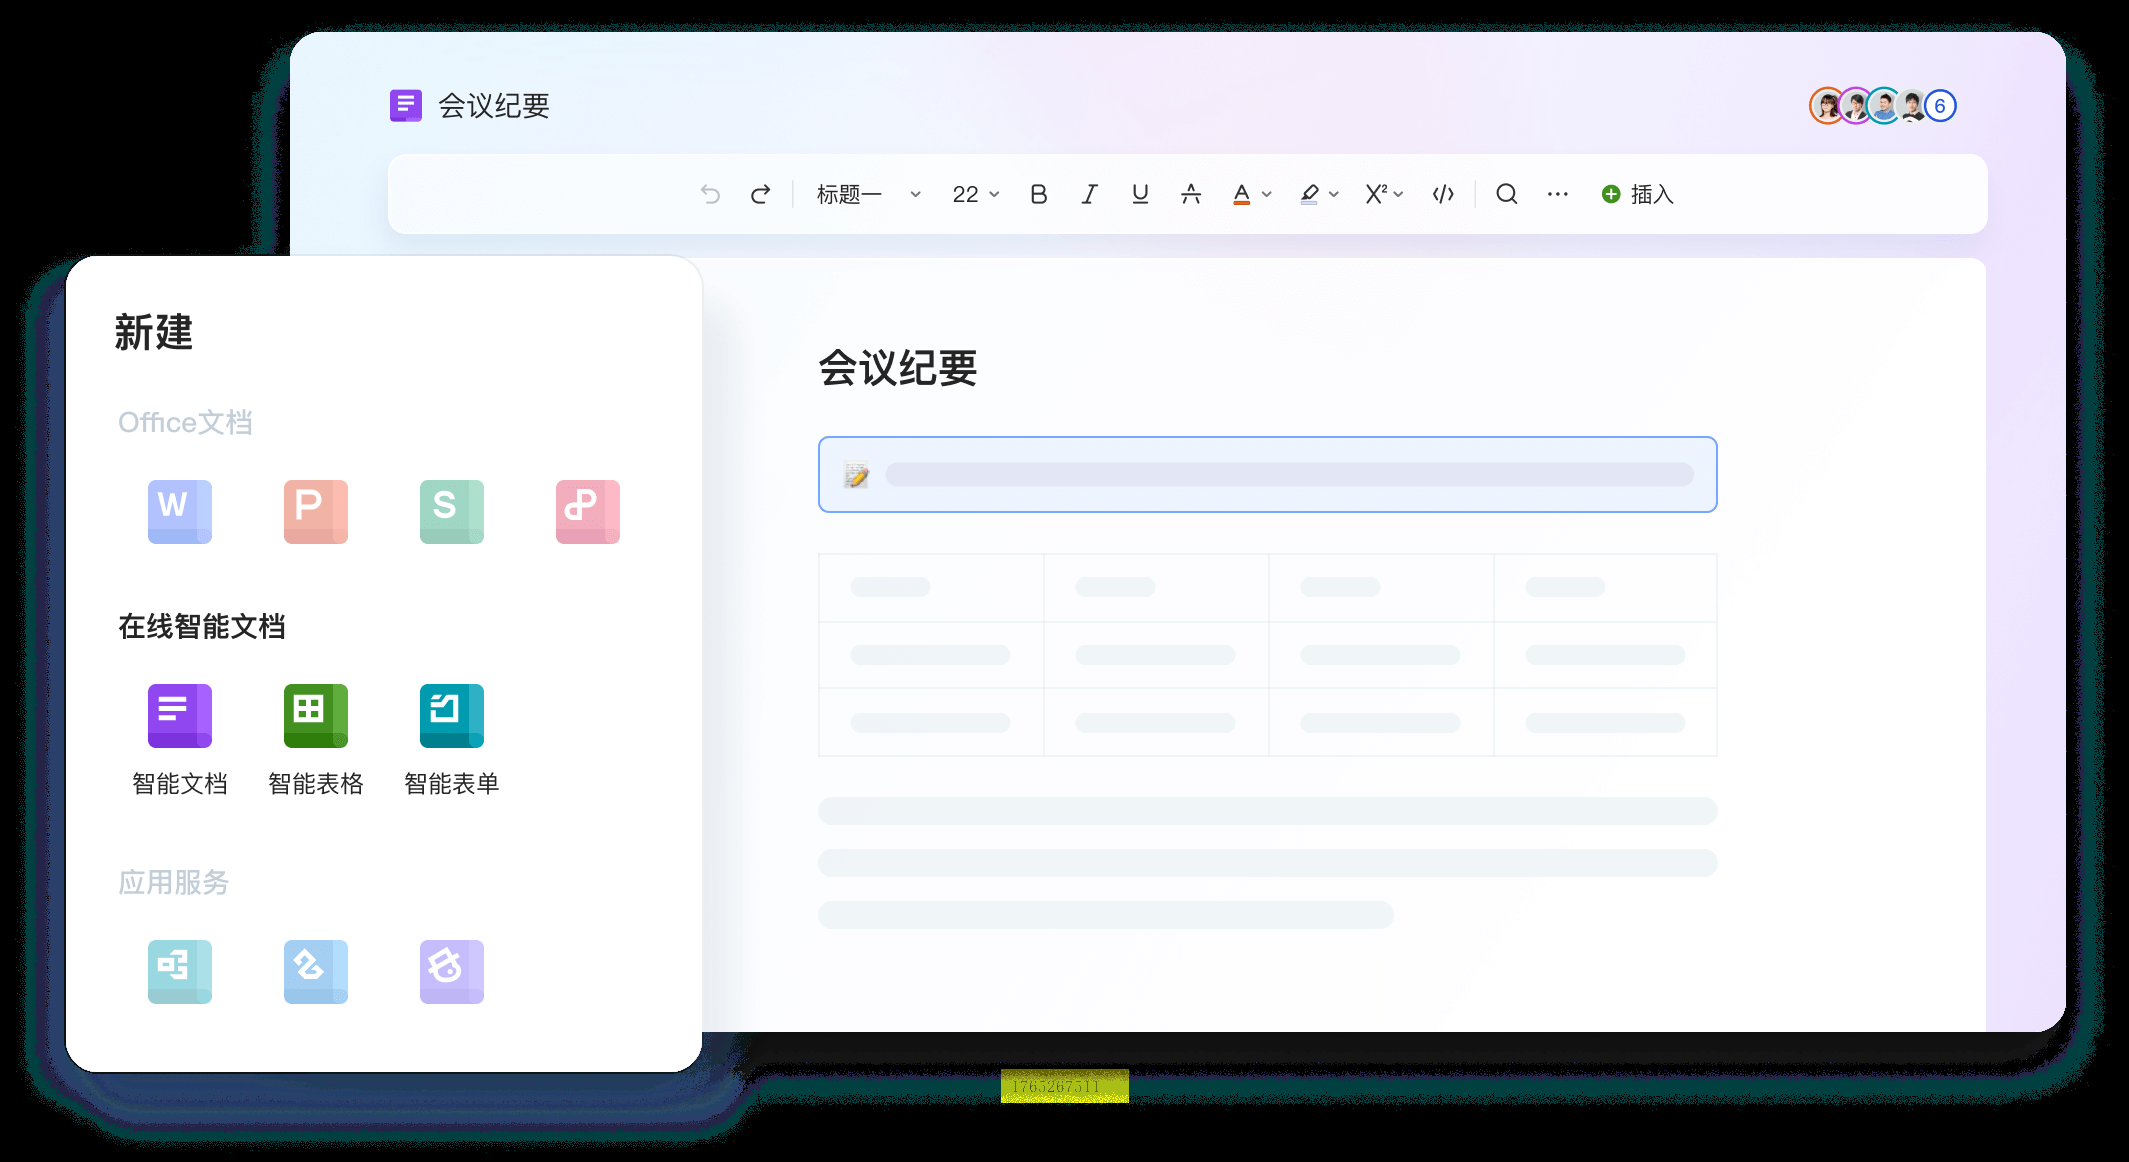The height and width of the screenshot is (1162, 2129).
Task: Expand the font size 22 dropdown
Action: point(975,194)
